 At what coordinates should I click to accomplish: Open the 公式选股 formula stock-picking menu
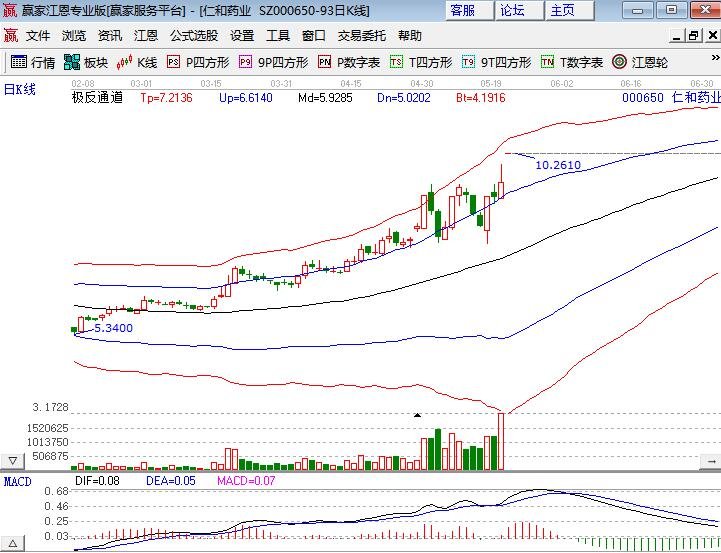194,35
